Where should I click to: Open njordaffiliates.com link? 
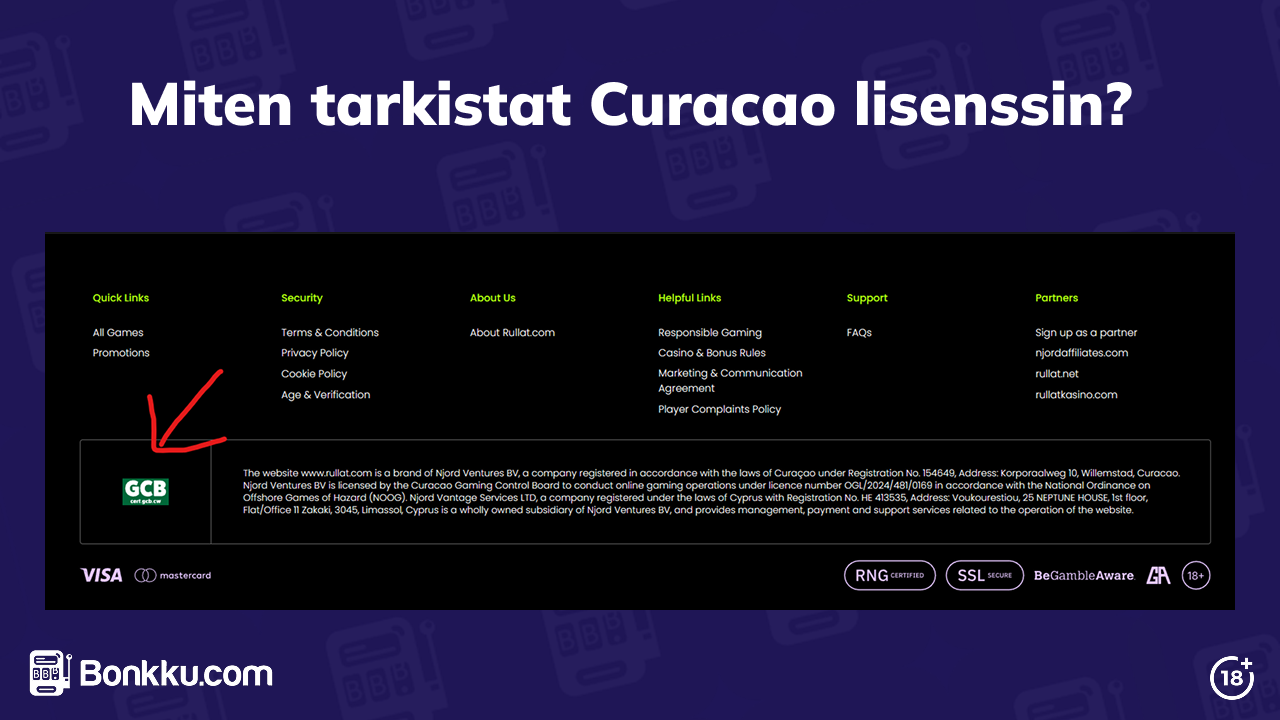(1081, 353)
